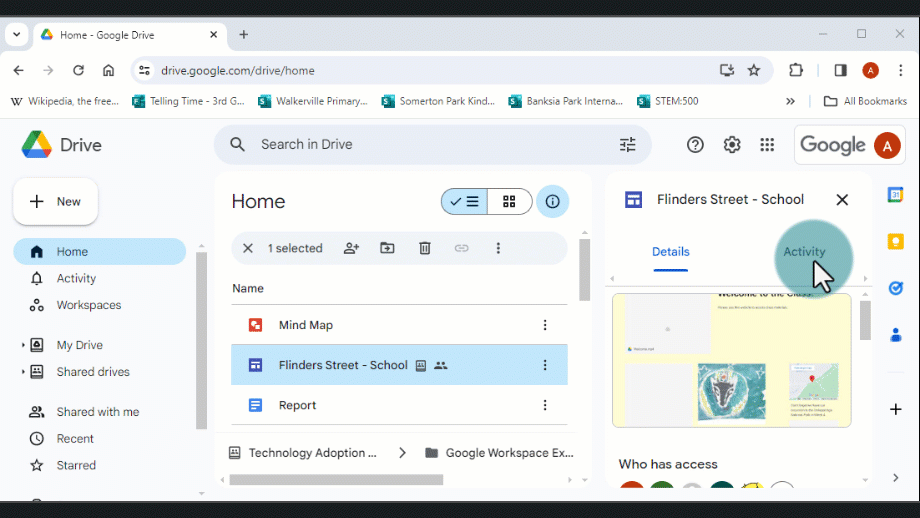This screenshot has width=920, height=518.
Task: Open Google Tasks side panel icon
Action: [x=895, y=288]
